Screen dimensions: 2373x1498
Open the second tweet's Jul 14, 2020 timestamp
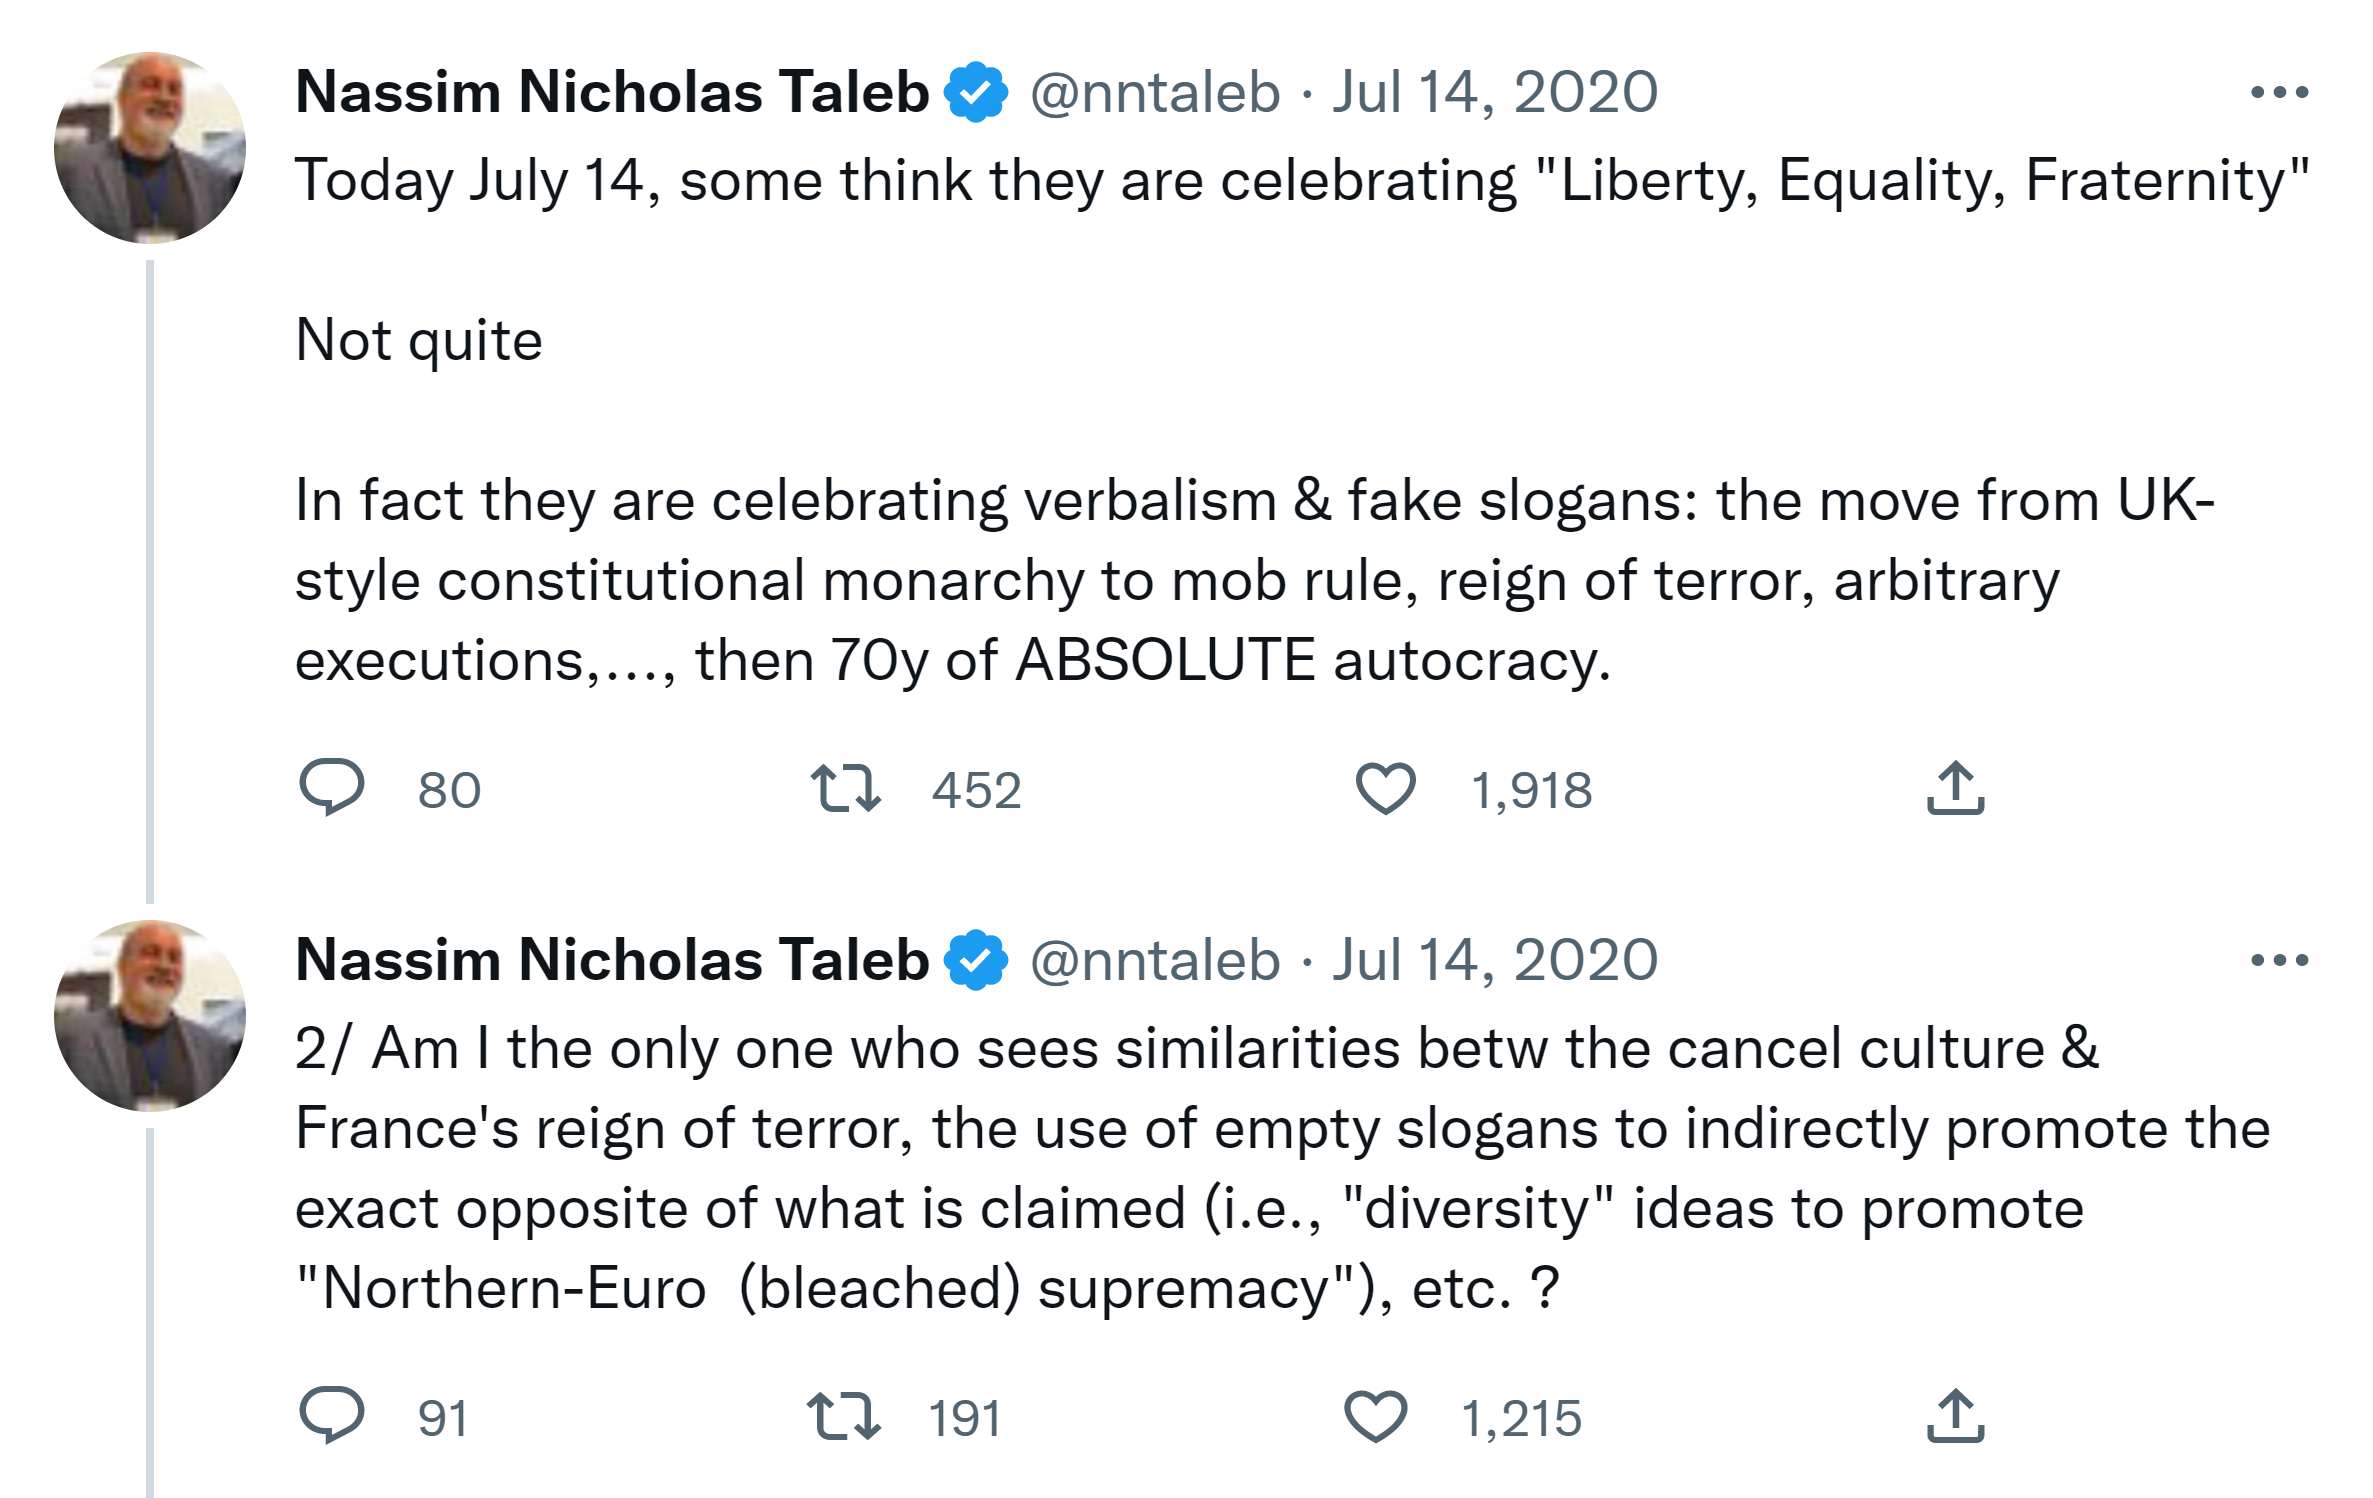tap(1495, 961)
